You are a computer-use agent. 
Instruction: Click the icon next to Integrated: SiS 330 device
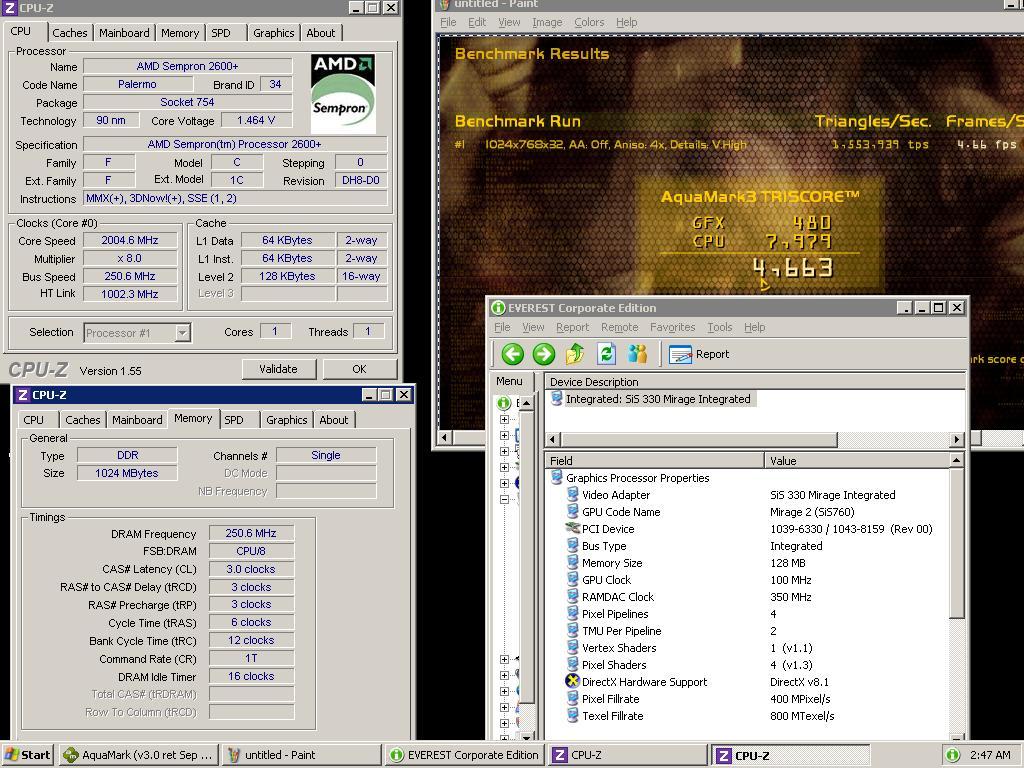[556, 398]
